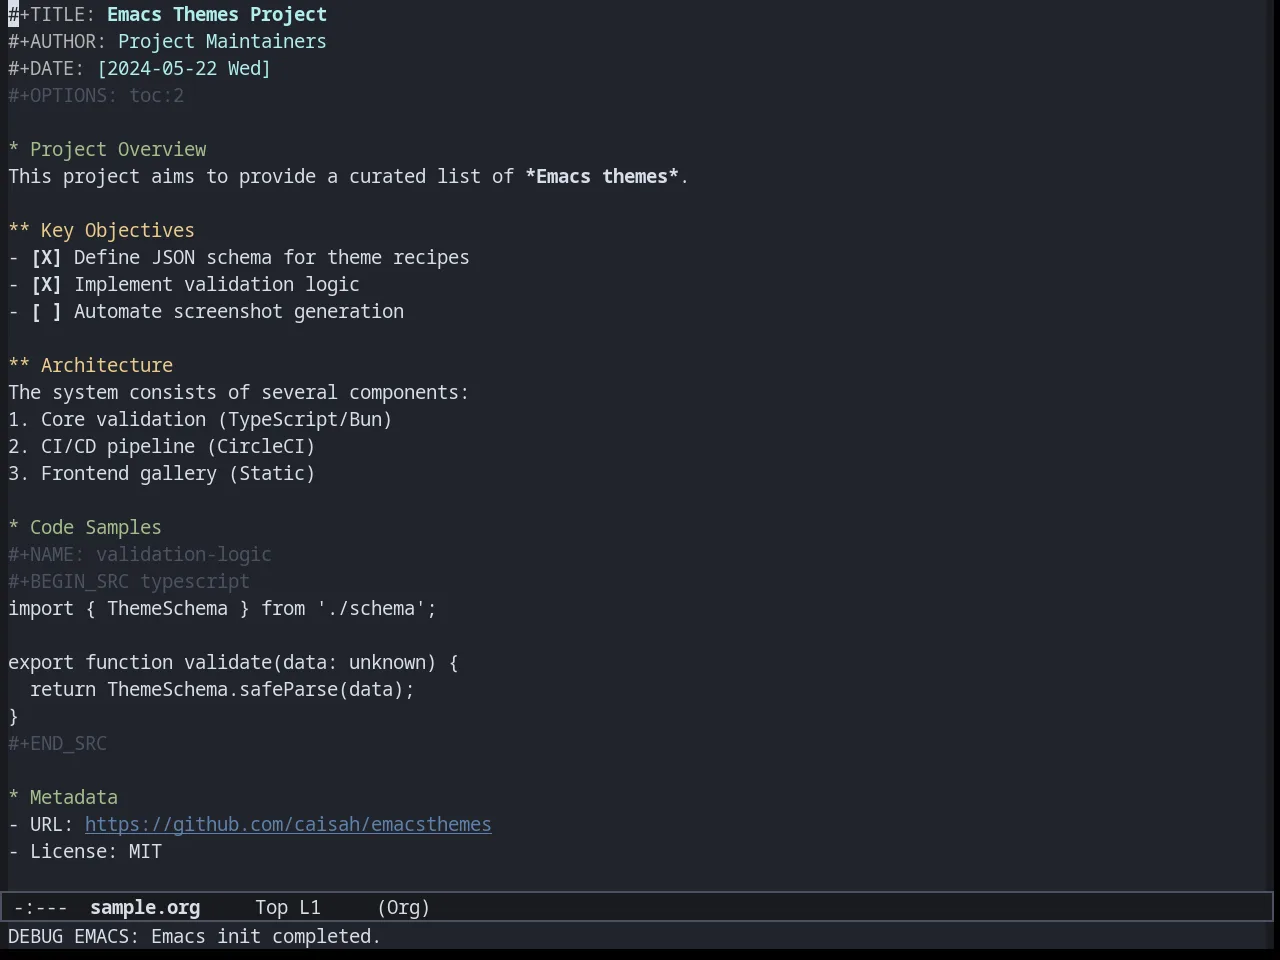Click the #+END_SRC line
Image resolution: width=1280 pixels, height=960 pixels.
click(57, 744)
